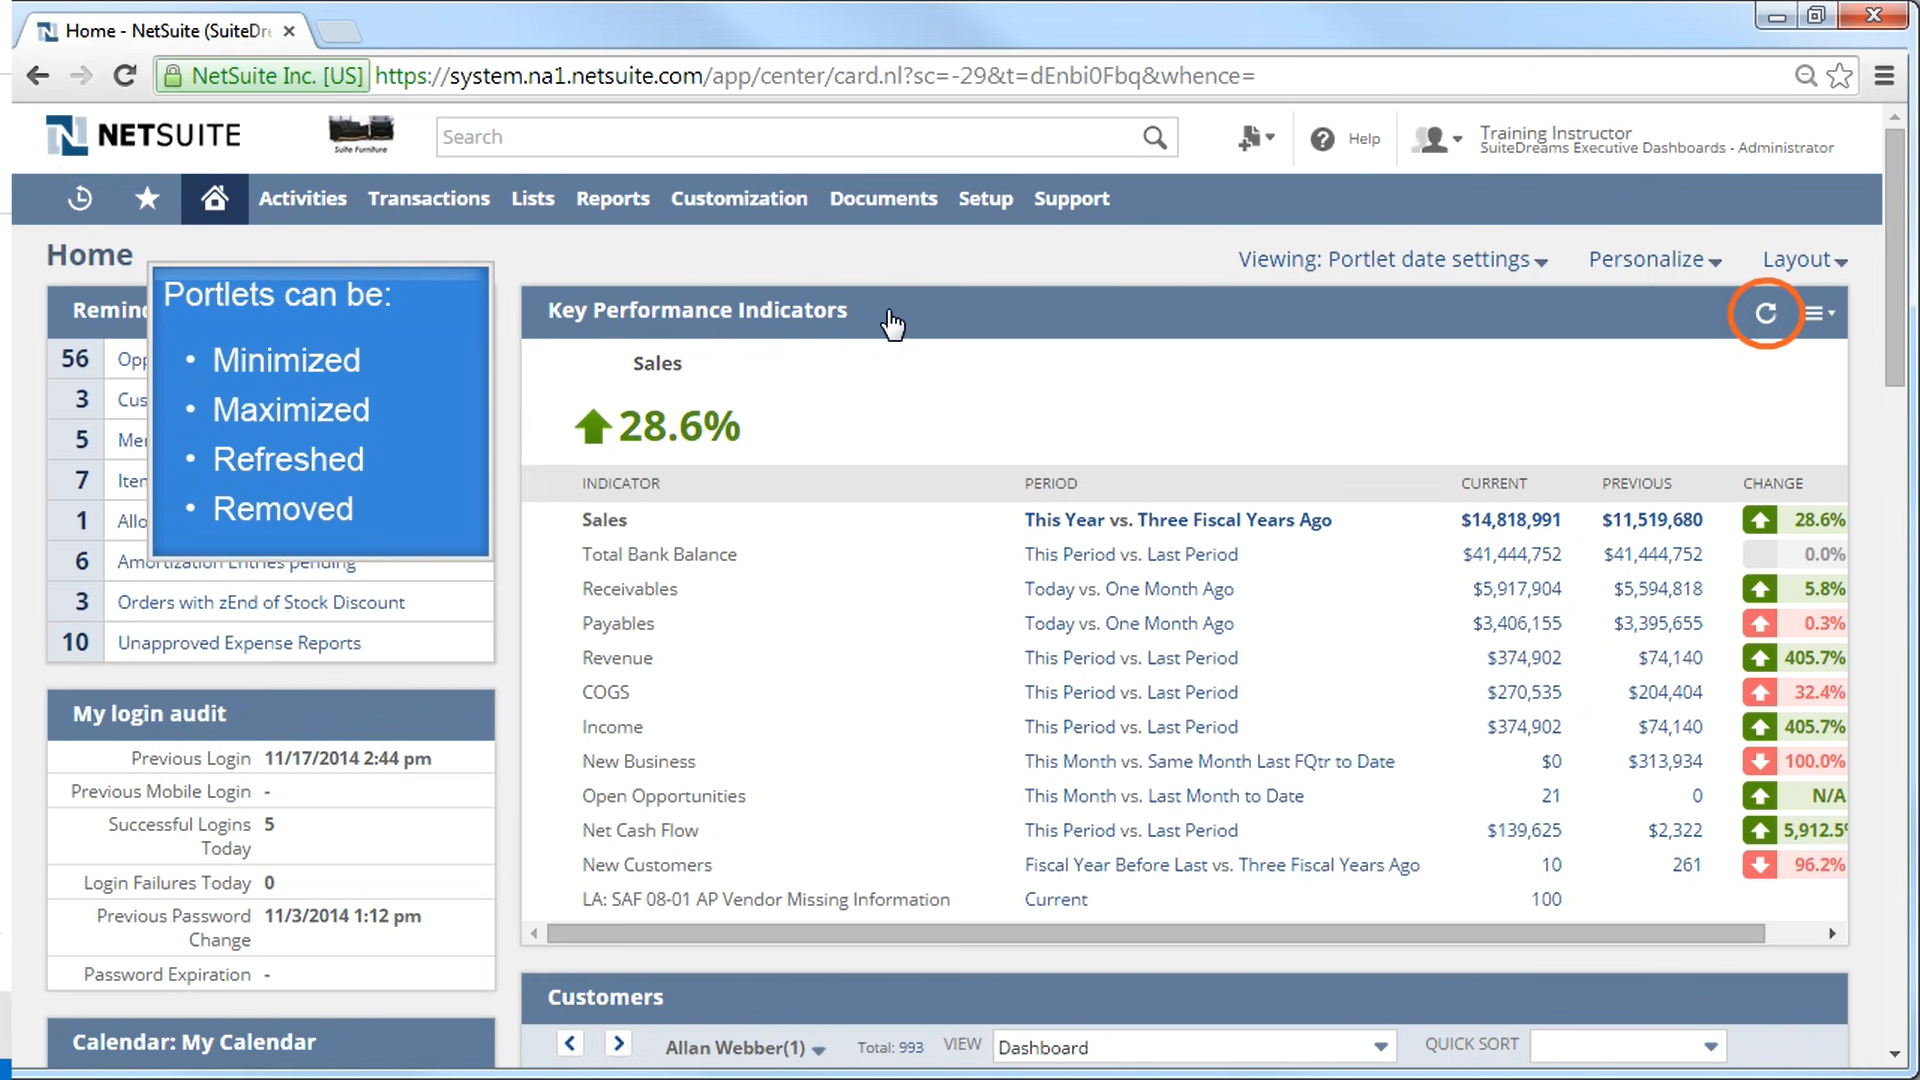Open the Create New menu icon

[x=1256, y=138]
